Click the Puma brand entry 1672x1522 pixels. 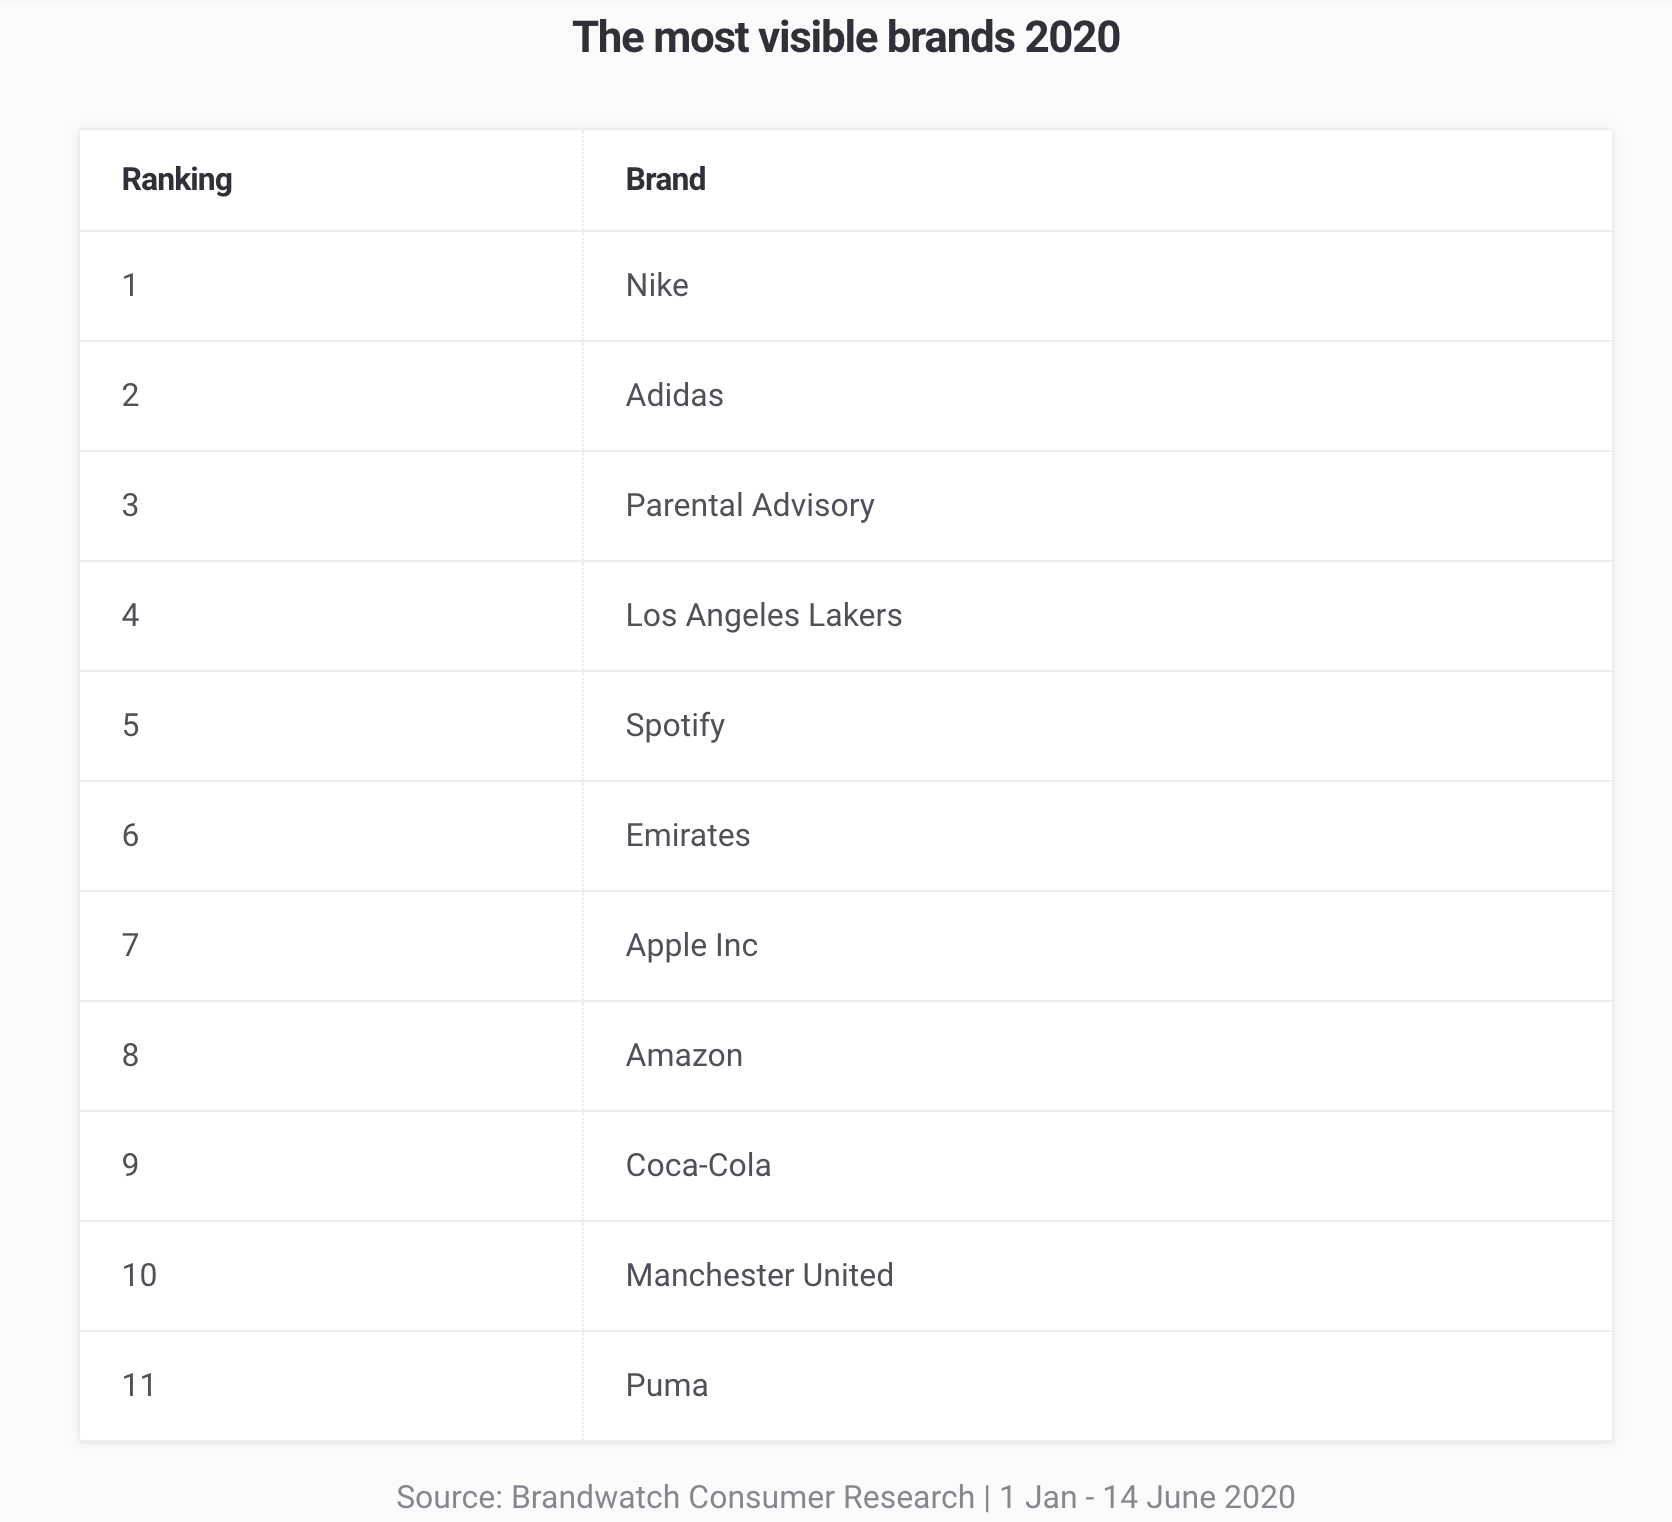click(x=667, y=1386)
